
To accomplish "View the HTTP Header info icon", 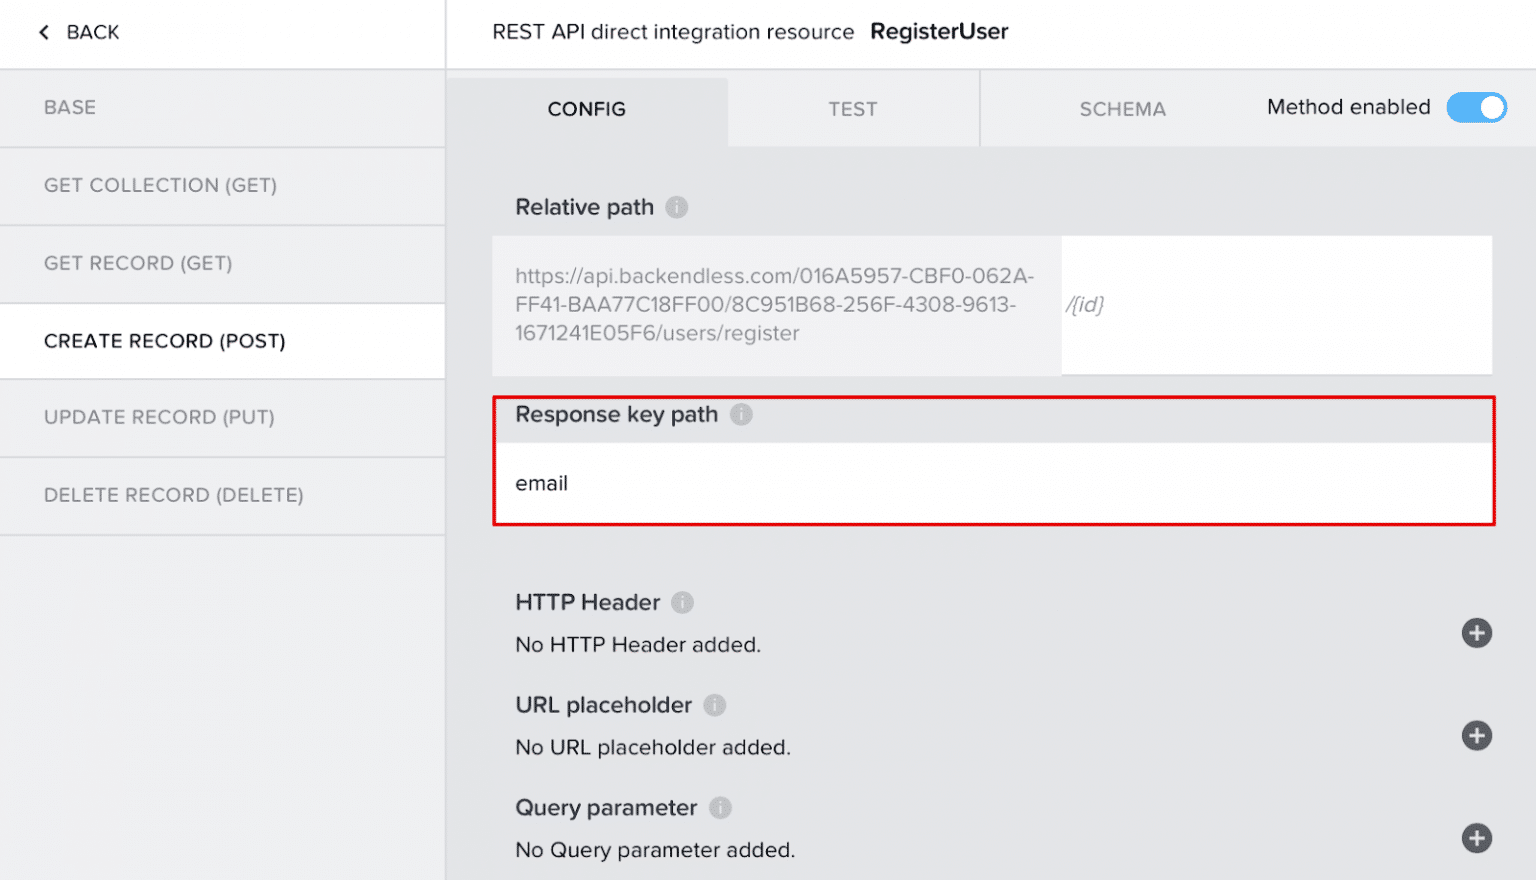I will (681, 602).
